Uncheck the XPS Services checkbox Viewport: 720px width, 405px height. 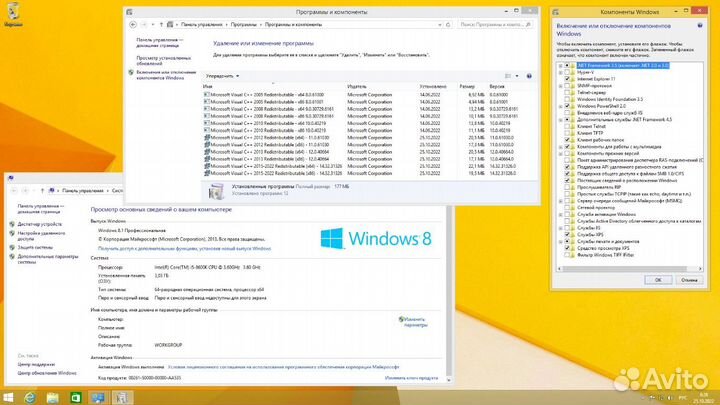[567, 235]
